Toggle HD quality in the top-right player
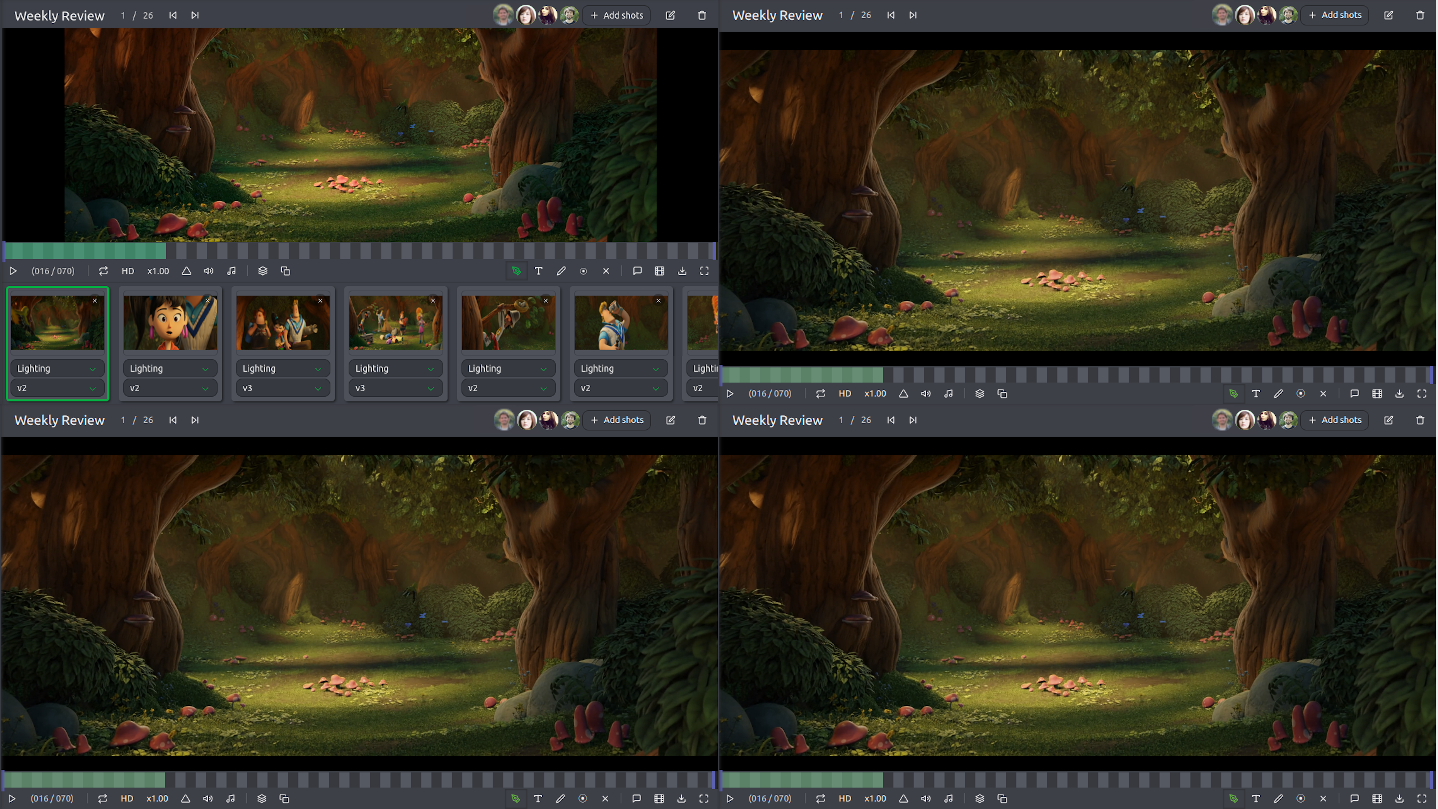The image size is (1438, 809). coord(845,394)
